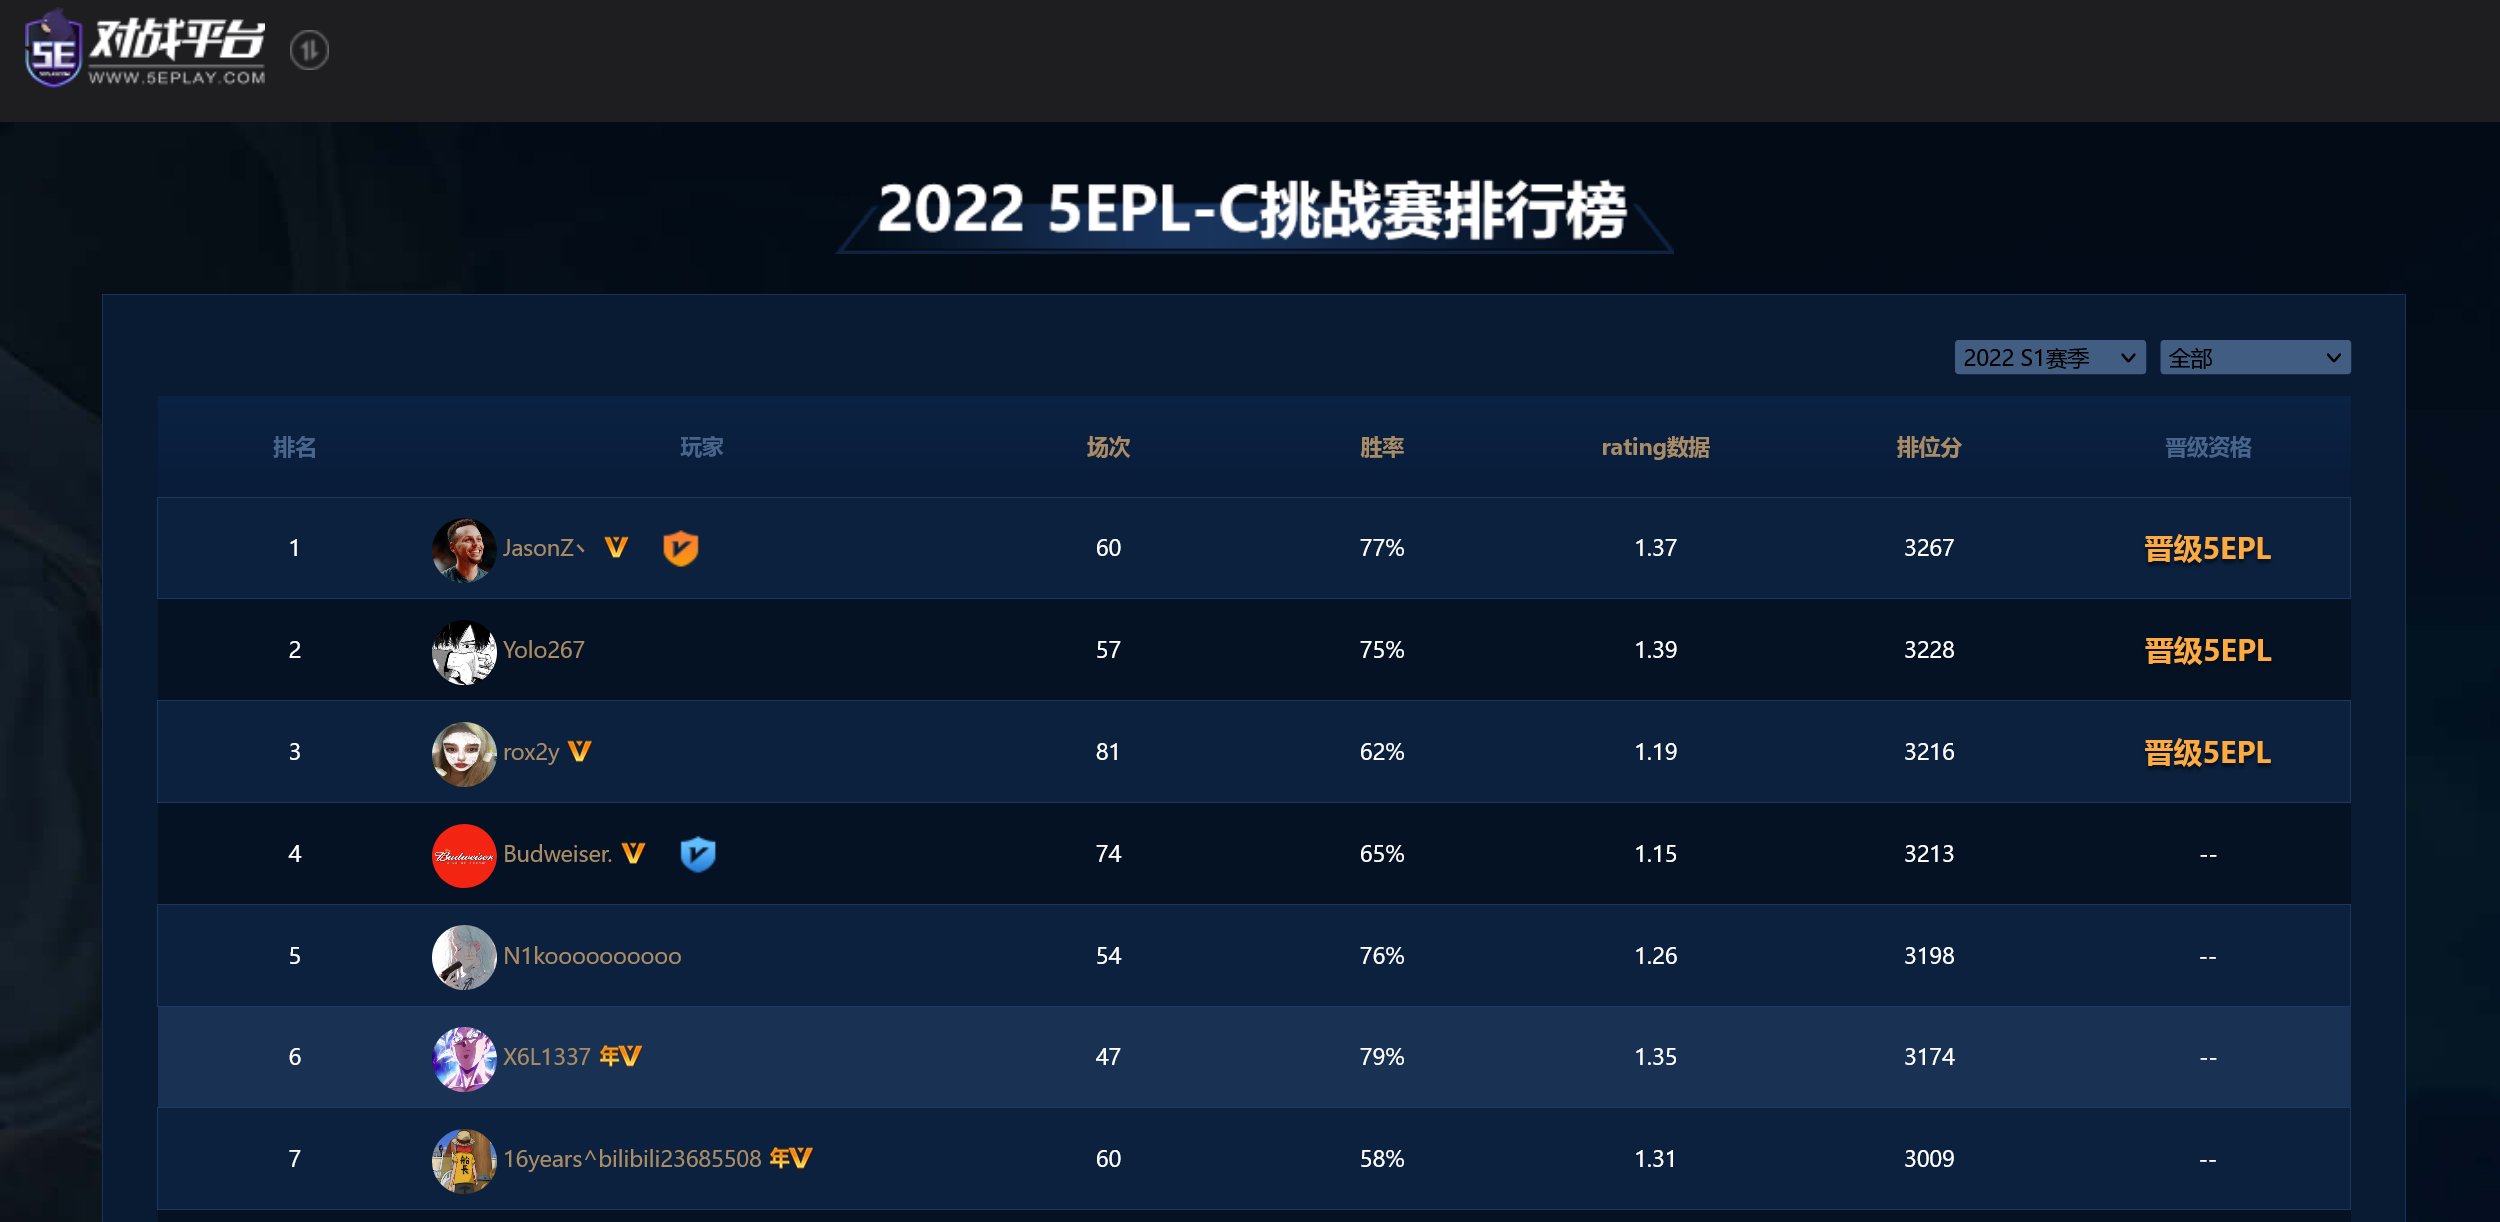The width and height of the screenshot is (2500, 1222).
Task: Click the round badge icon beside the logo
Action: 309,50
